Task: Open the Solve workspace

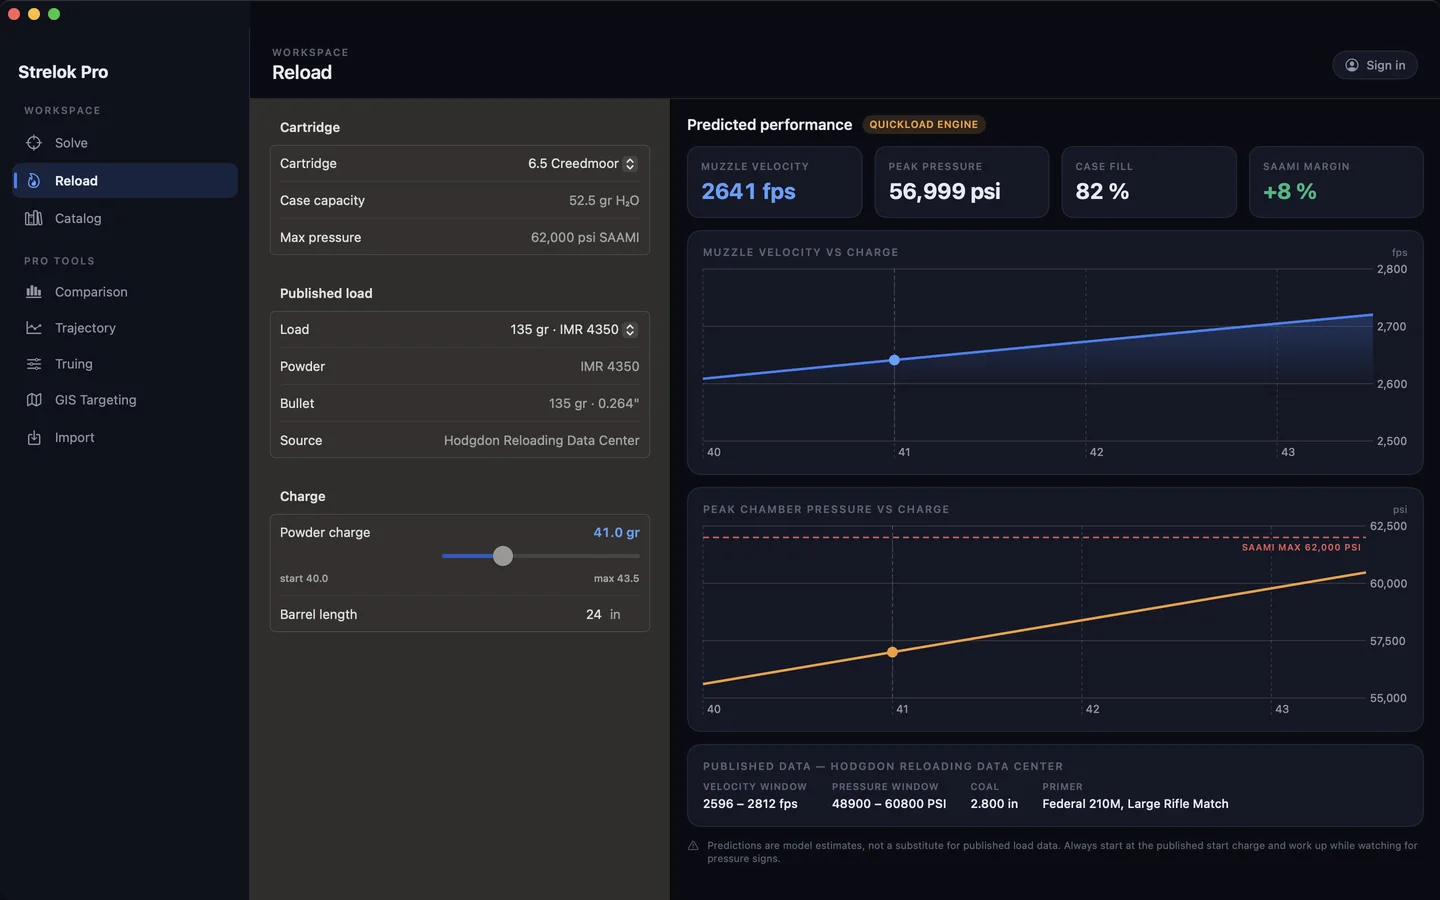Action: [x=125, y=143]
